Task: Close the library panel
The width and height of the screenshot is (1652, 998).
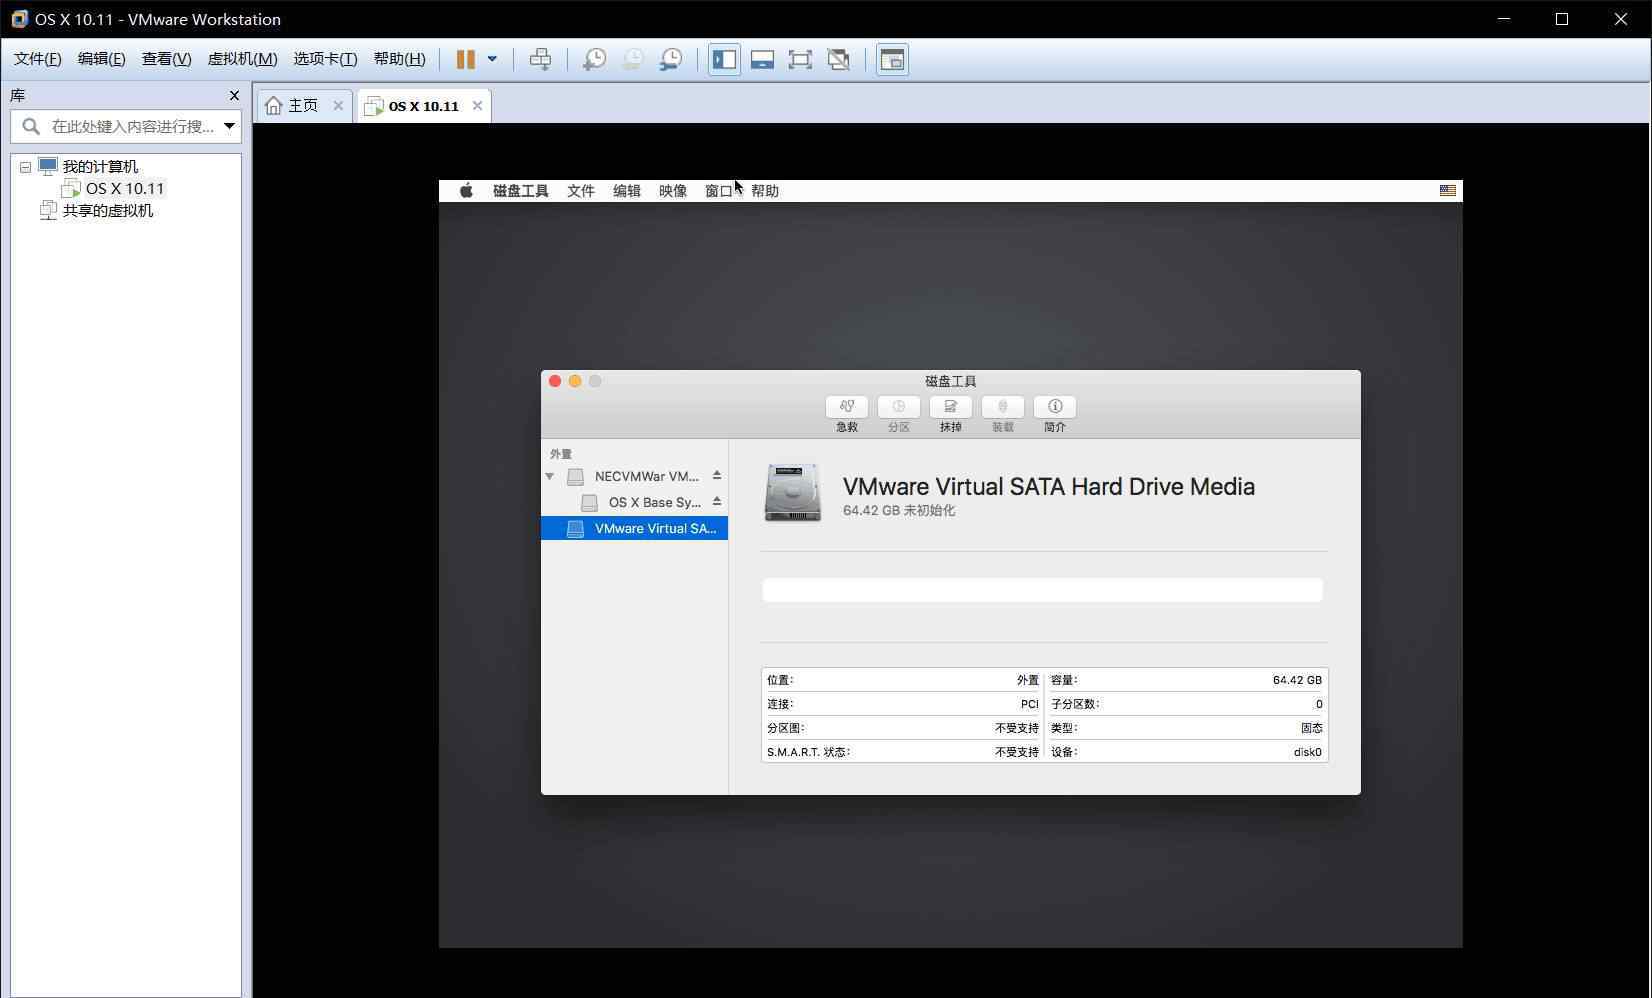Action: coord(234,95)
